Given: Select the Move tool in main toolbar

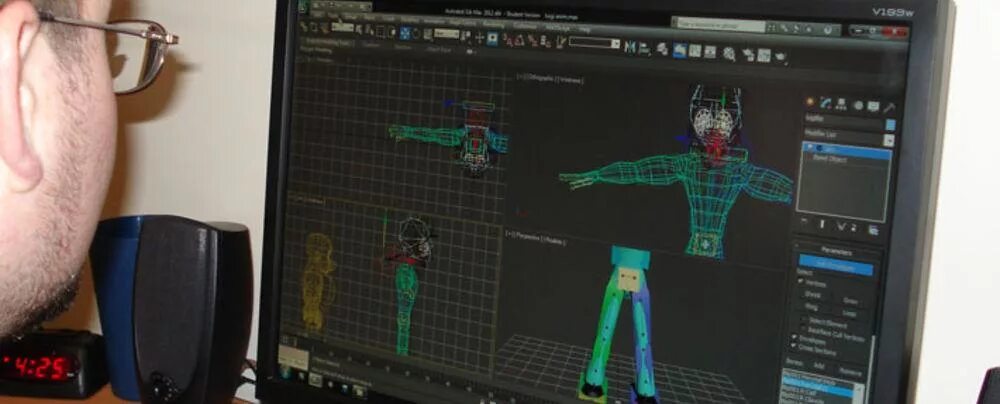Looking at the screenshot, I should [x=404, y=33].
